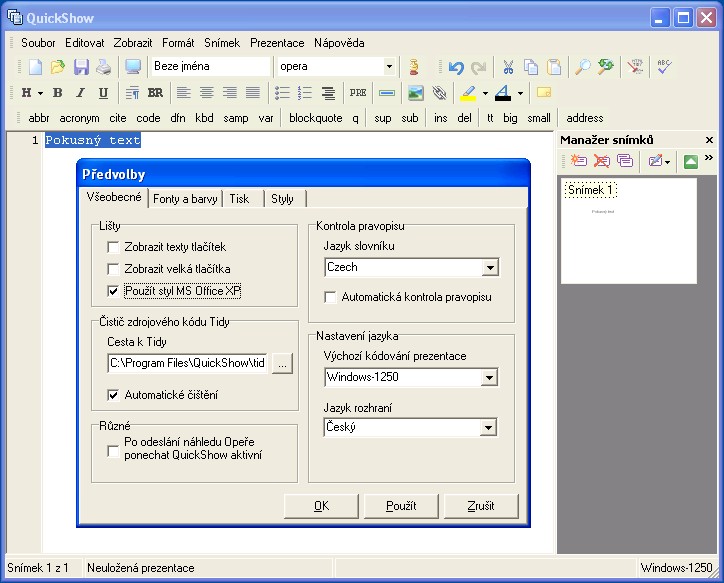Screen dimensions: 724x583
Task: Insert a bulleted list
Action: [x=282, y=93]
